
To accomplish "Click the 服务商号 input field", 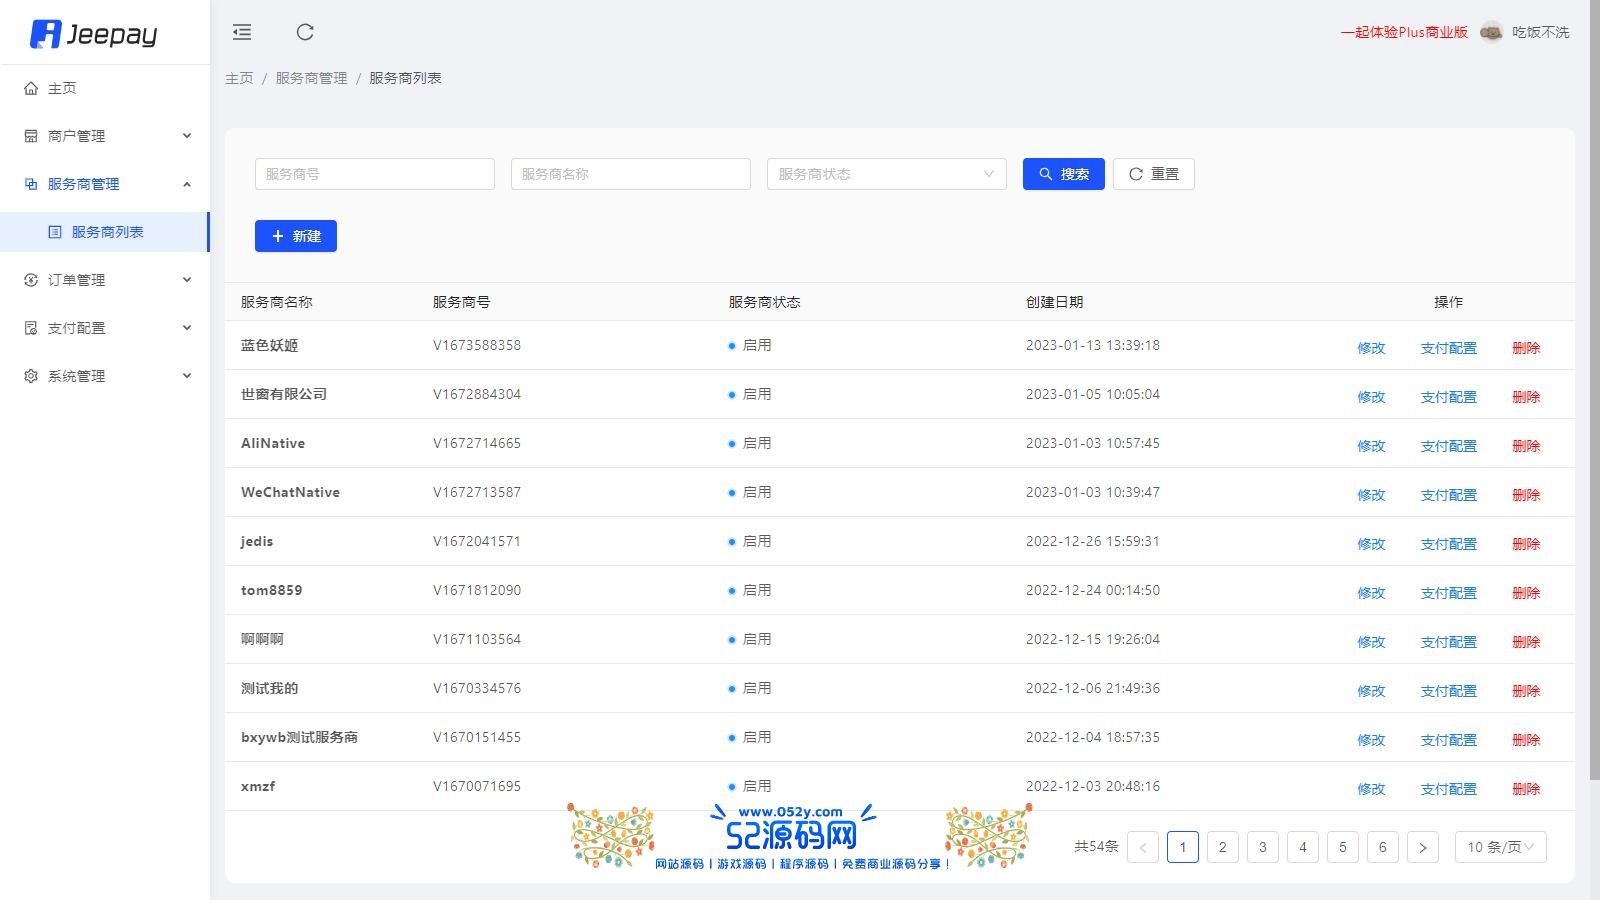I will point(375,174).
